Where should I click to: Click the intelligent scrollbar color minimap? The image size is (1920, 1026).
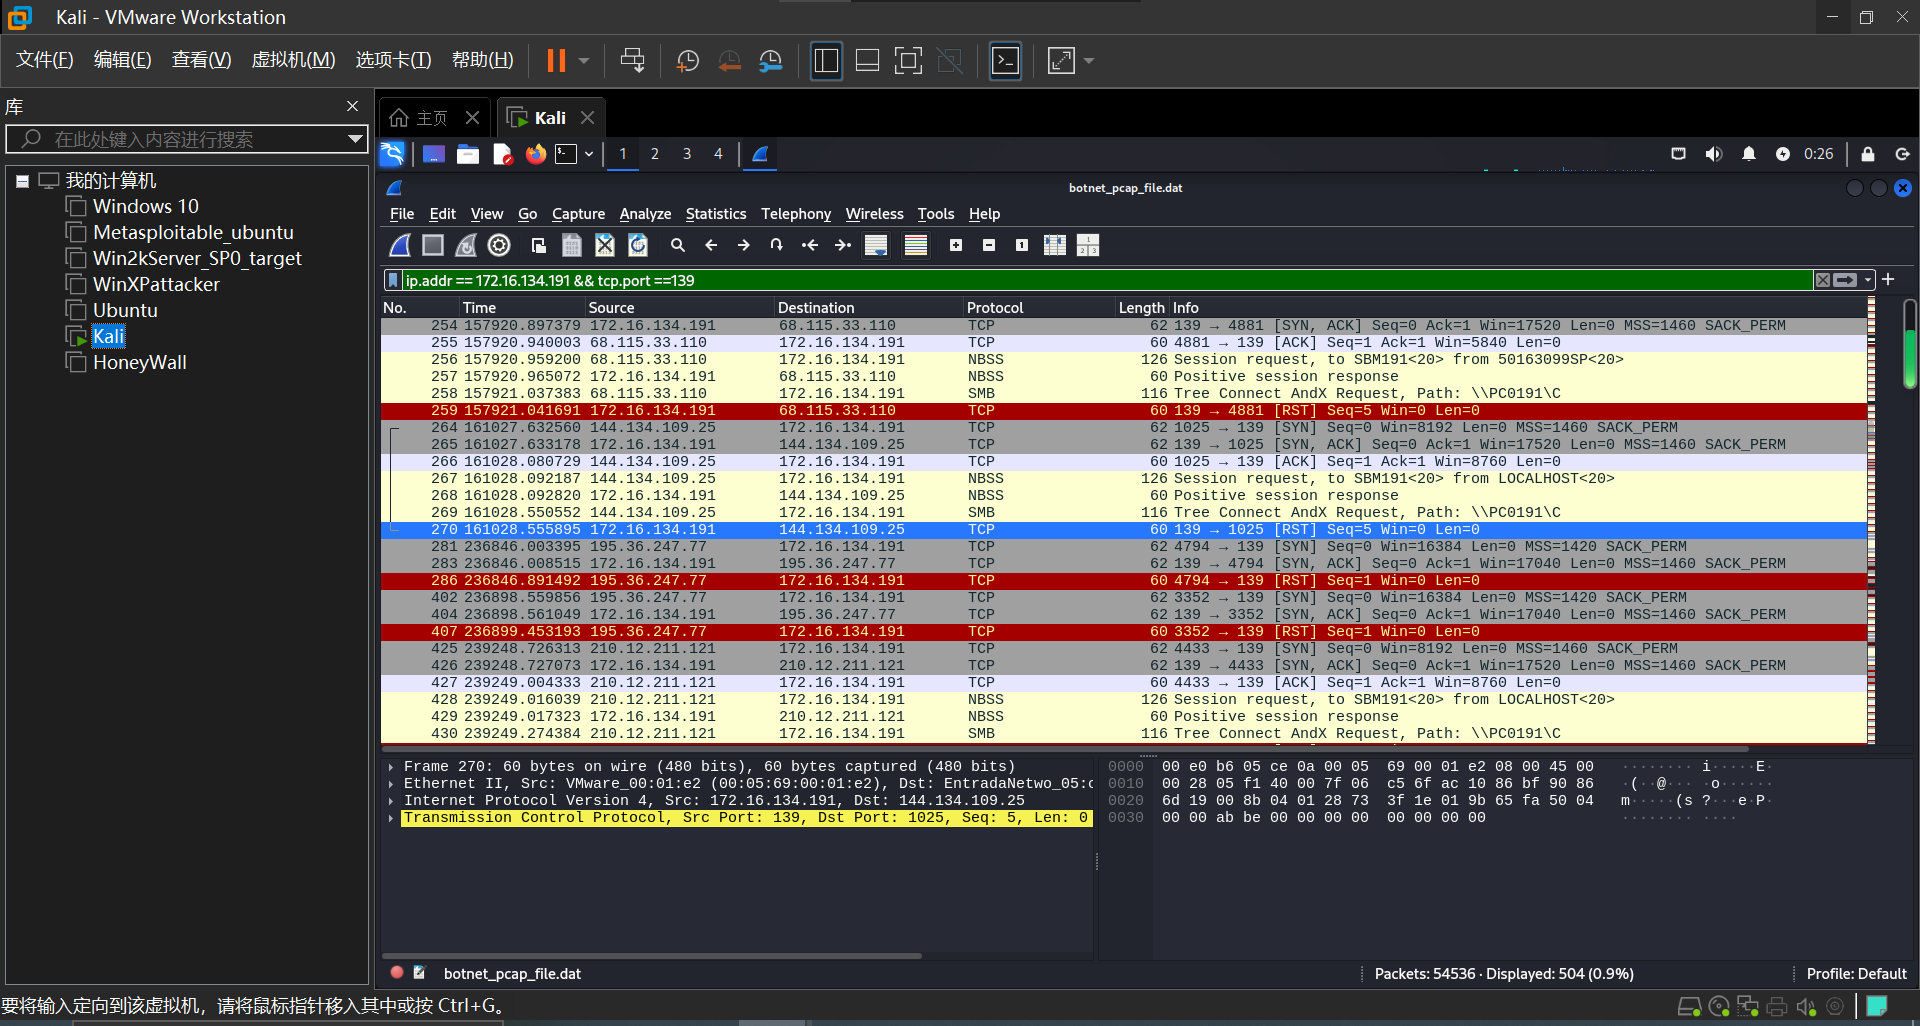(1871, 520)
